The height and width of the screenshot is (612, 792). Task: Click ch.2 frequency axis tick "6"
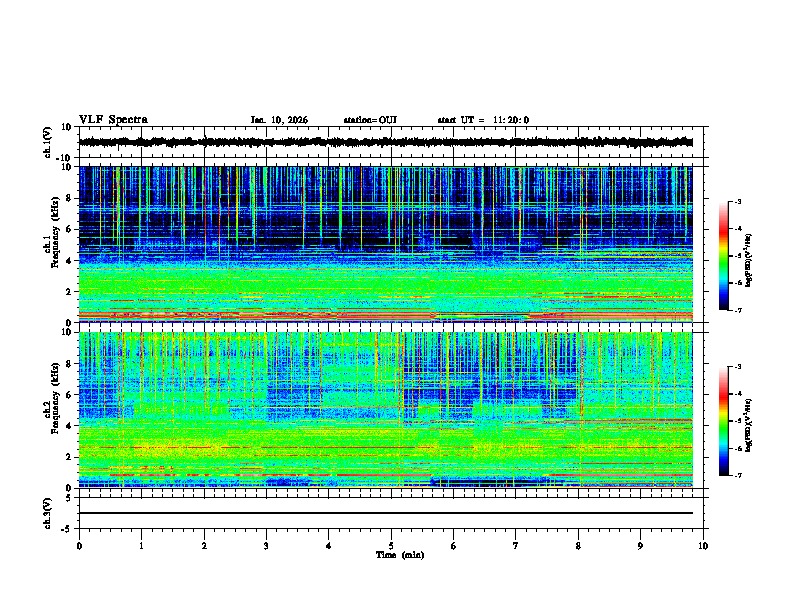click(x=69, y=395)
